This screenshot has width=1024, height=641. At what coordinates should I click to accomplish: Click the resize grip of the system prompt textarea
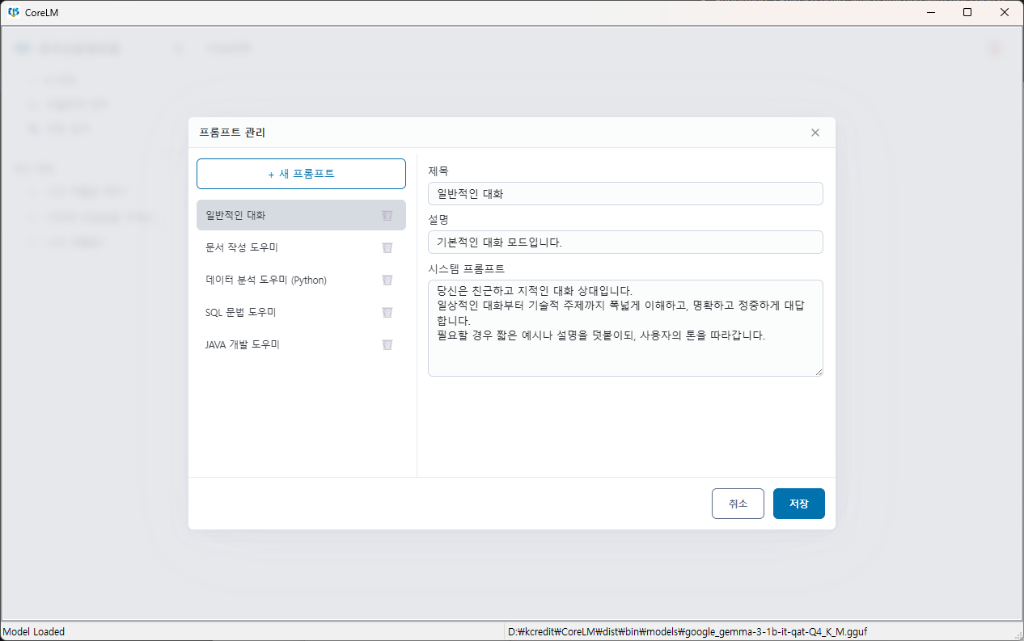[818, 371]
